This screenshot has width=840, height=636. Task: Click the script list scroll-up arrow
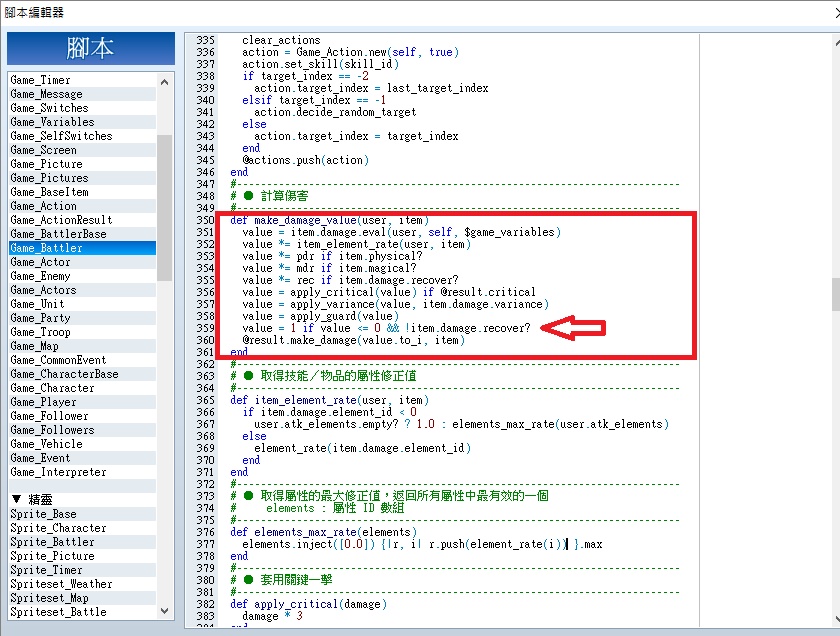[x=164, y=82]
